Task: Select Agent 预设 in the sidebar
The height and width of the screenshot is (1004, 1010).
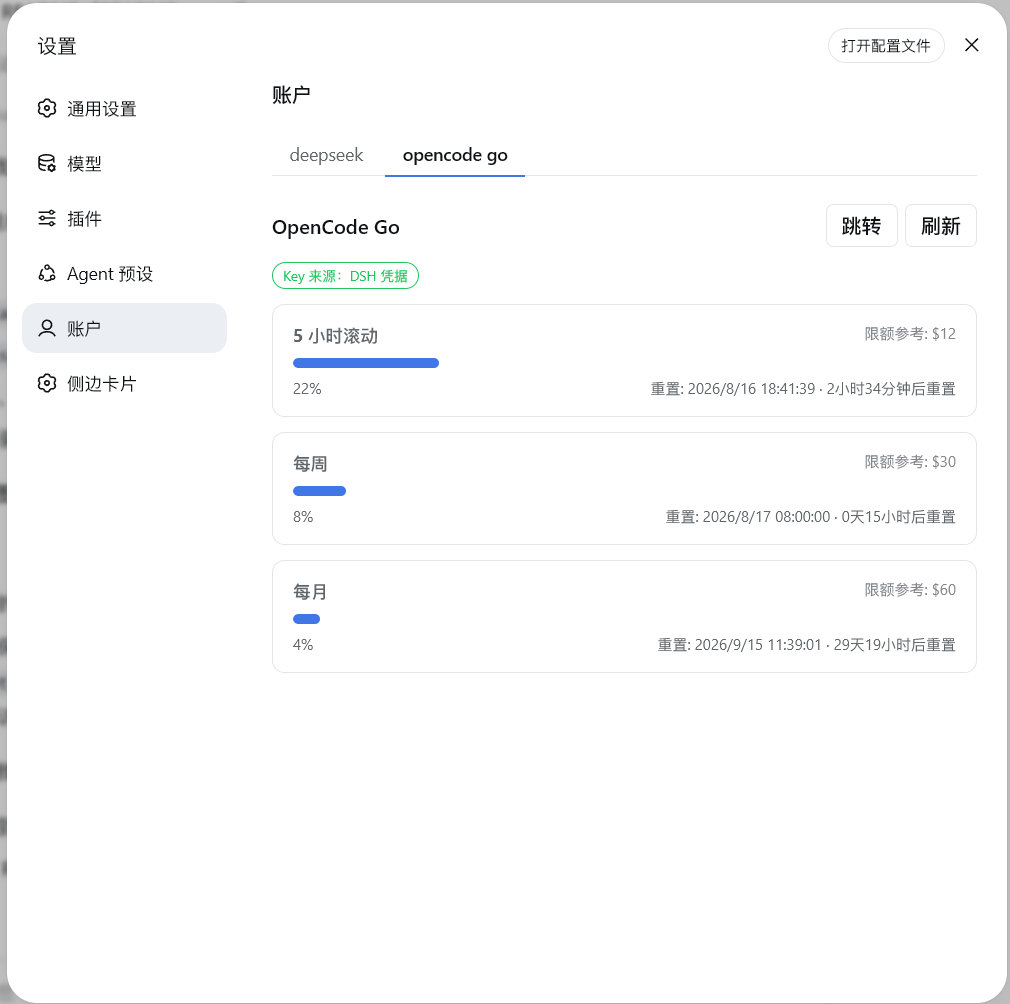Action: [x=124, y=274]
